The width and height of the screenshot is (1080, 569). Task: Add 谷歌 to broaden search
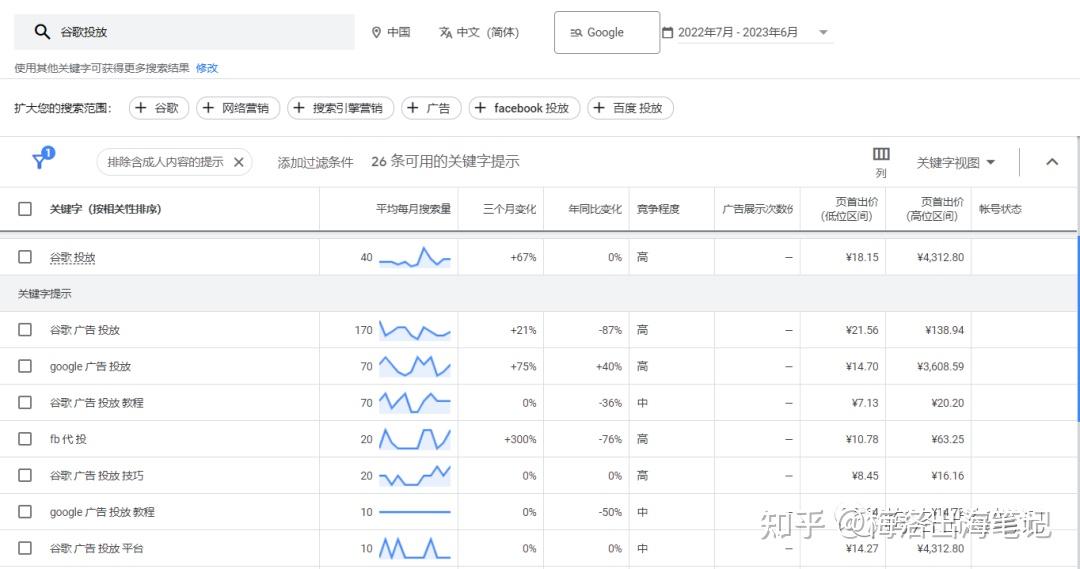click(159, 108)
